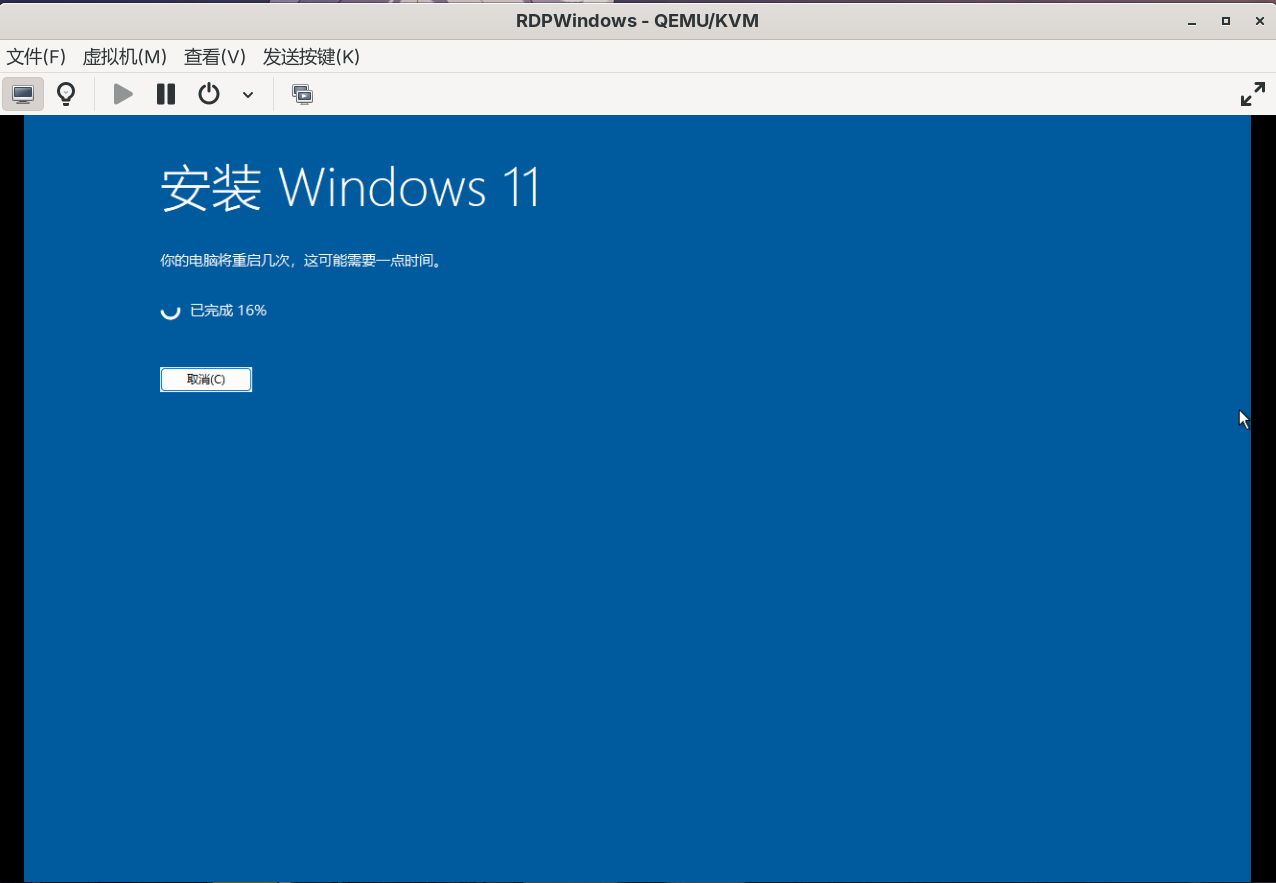Show virtual hardware details lightbulb icon
1276x883 pixels.
pos(66,94)
